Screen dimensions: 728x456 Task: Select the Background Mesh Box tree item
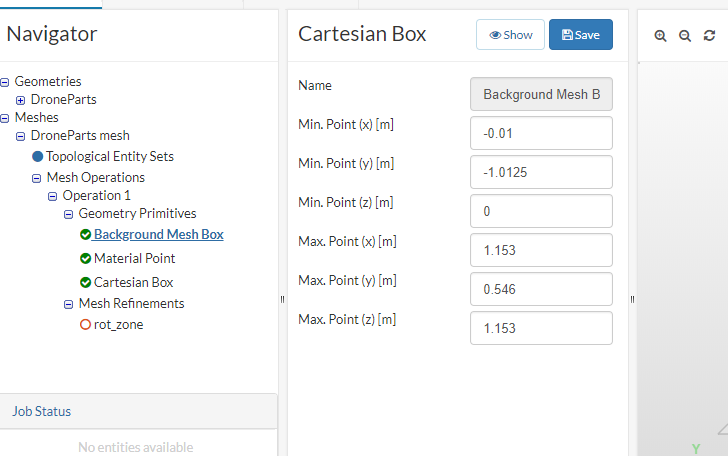tap(158, 235)
